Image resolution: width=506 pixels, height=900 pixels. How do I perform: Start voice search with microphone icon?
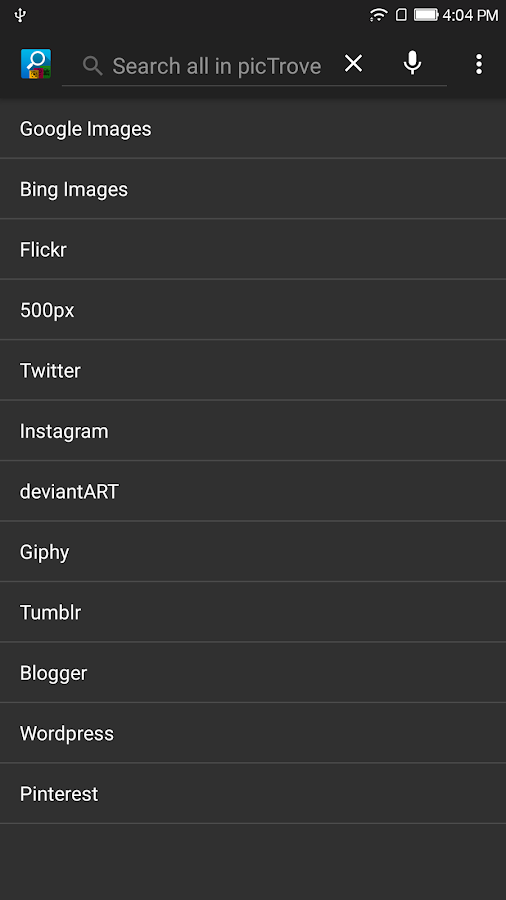point(412,63)
